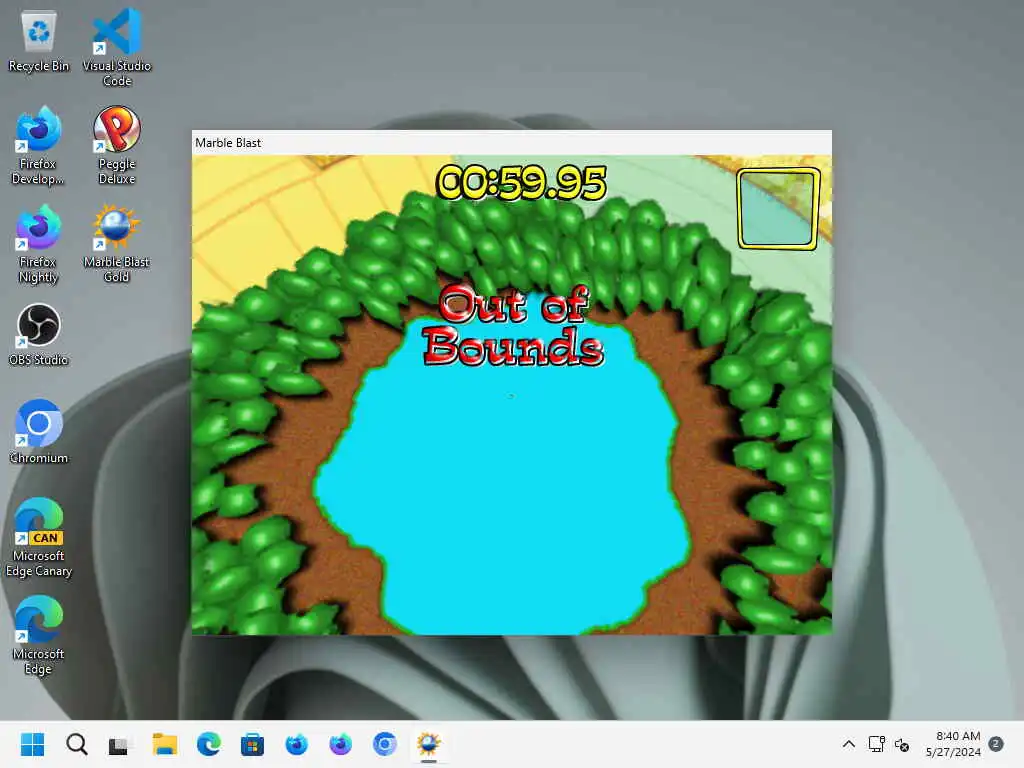Open the network status tray icon
Viewport: 1024px width, 768px height.
876,744
